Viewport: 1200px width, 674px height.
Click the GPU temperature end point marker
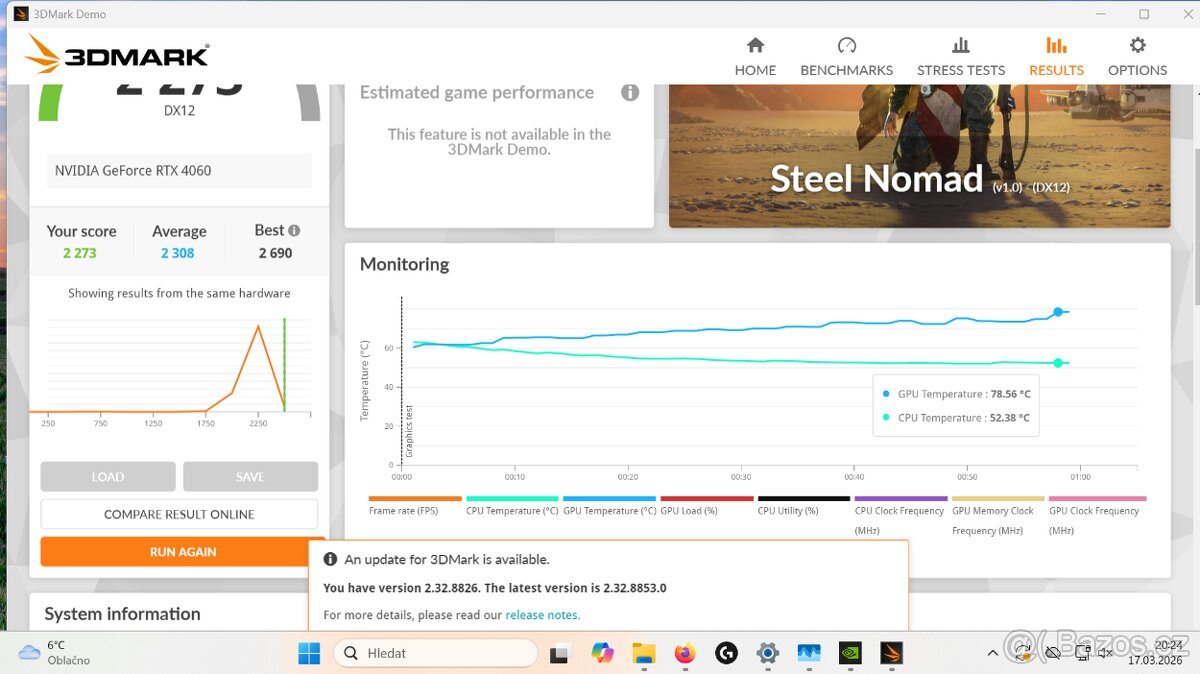pyautogui.click(x=1058, y=312)
